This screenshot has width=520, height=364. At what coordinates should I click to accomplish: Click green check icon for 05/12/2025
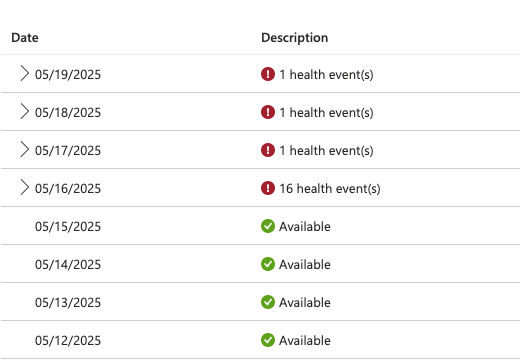[x=268, y=340]
